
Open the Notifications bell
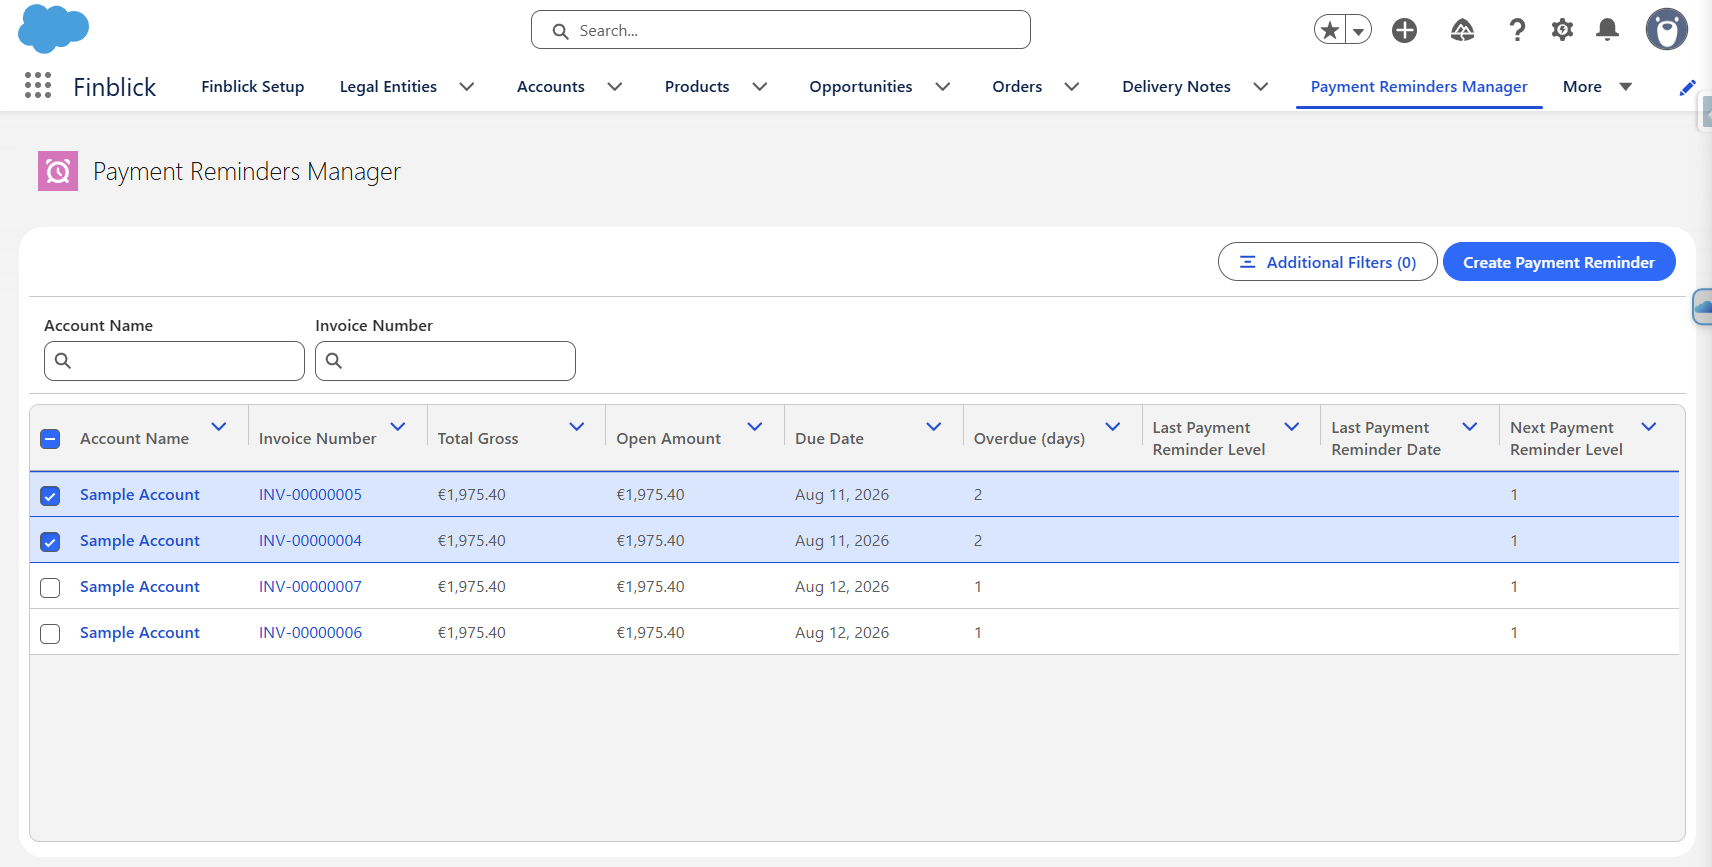coord(1607,30)
